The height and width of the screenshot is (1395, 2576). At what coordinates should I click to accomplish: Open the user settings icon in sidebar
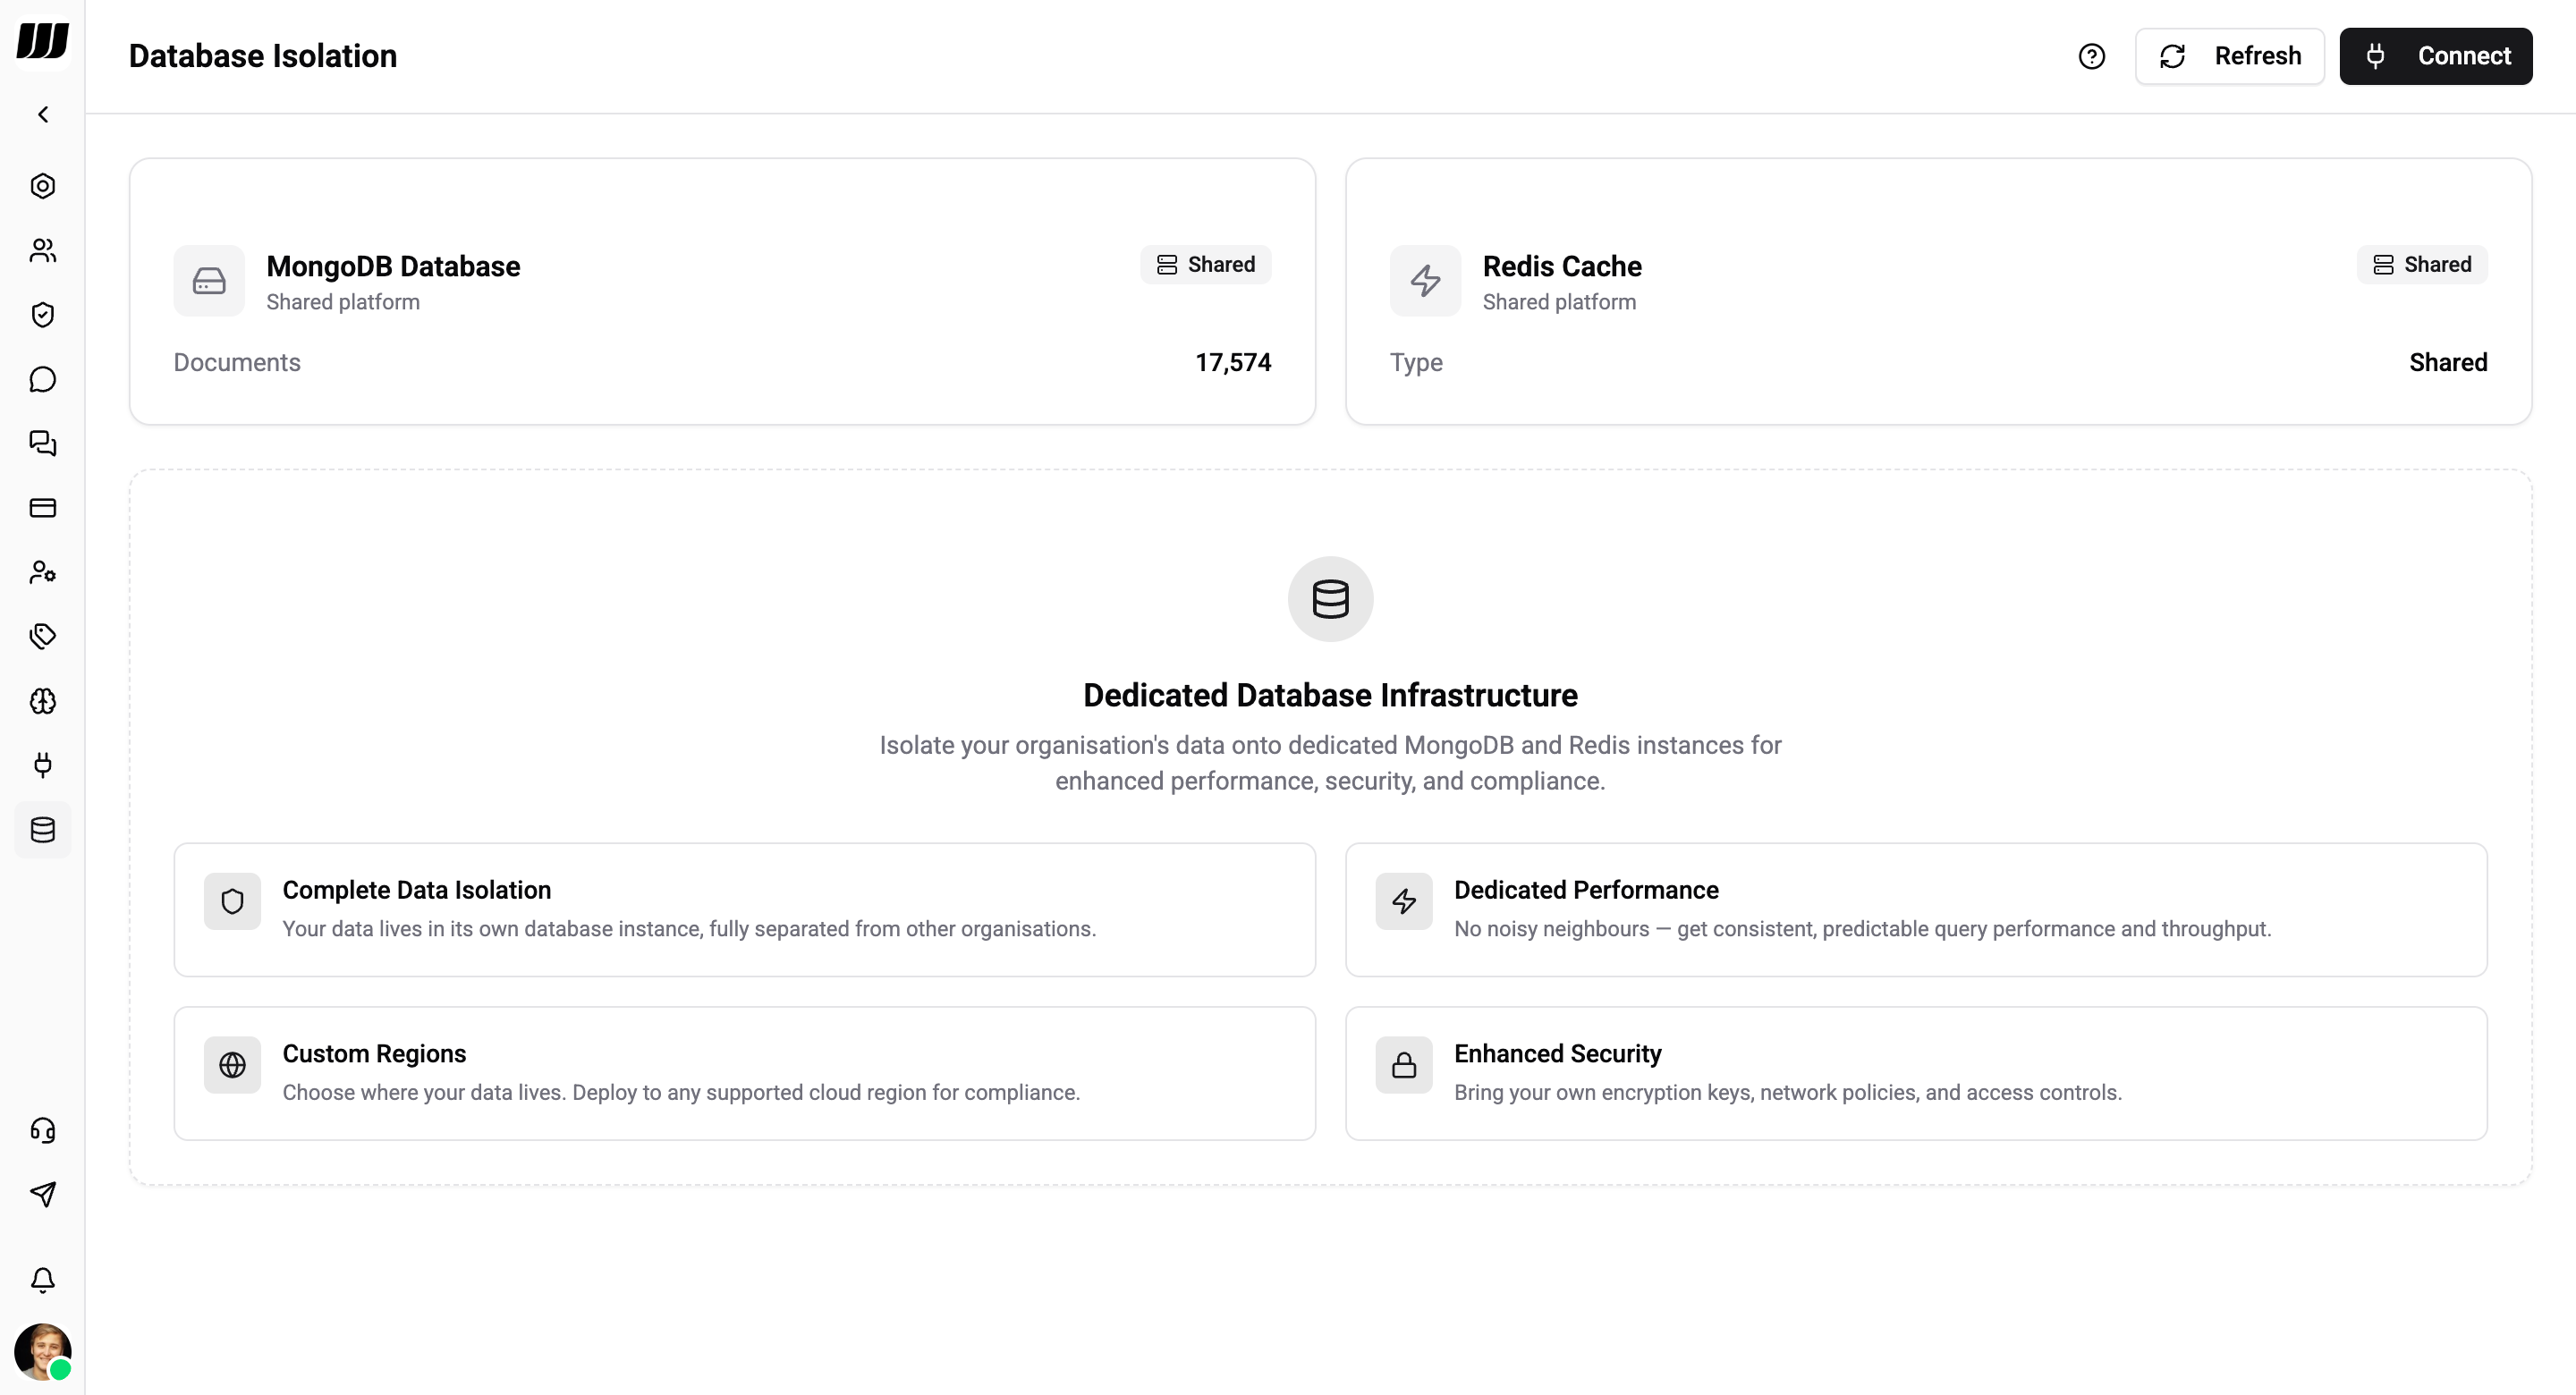[43, 572]
